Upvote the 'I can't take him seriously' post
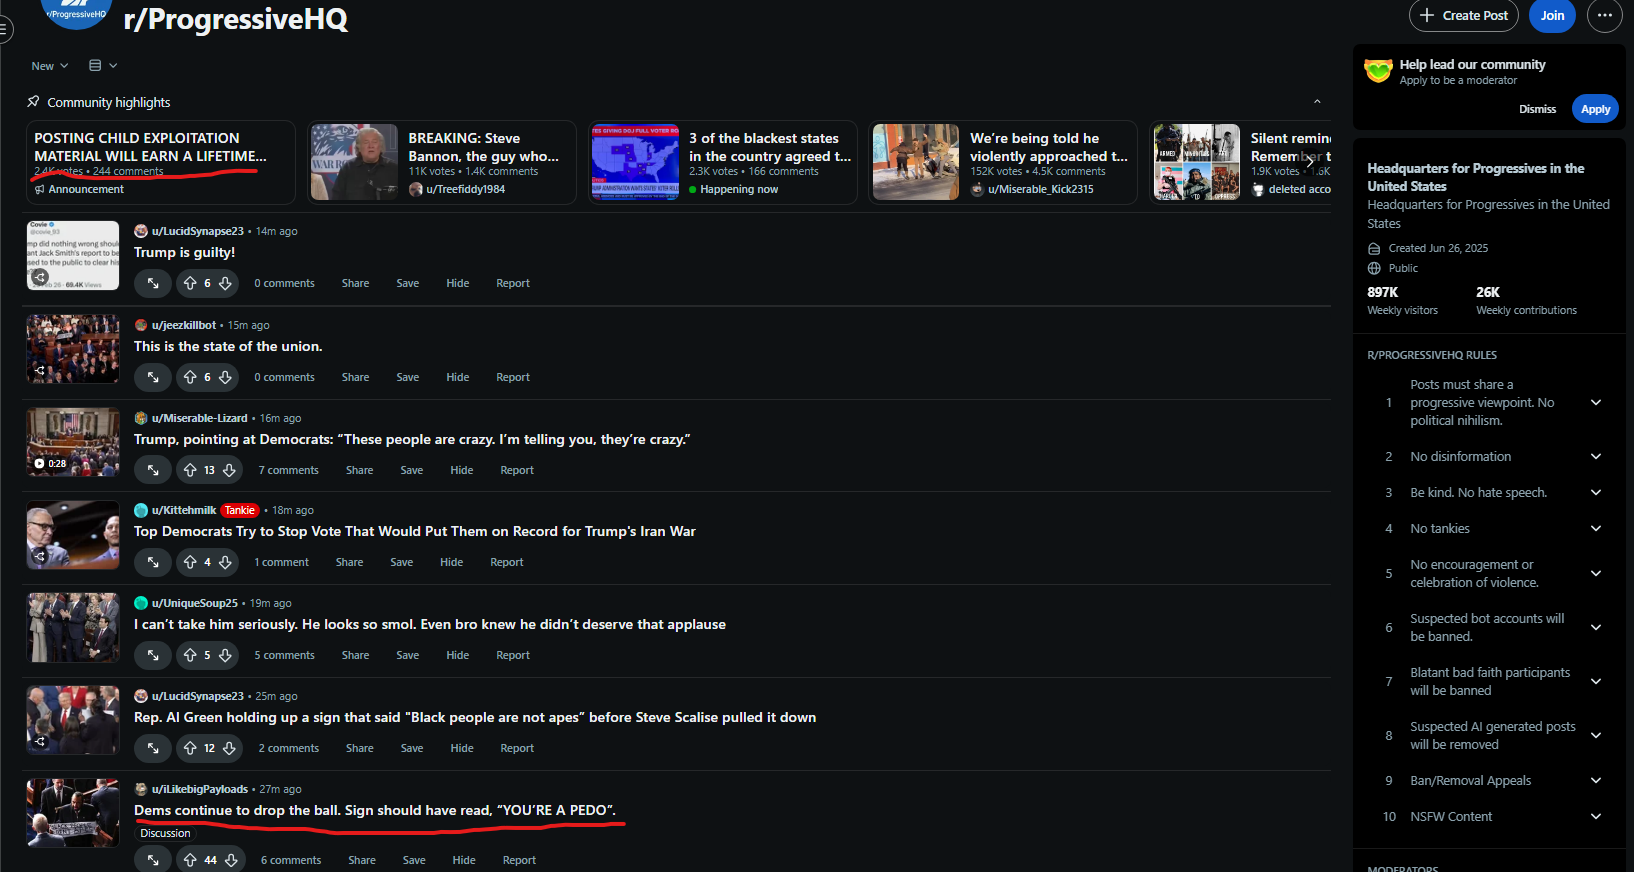This screenshot has height=872, width=1634. click(190, 655)
